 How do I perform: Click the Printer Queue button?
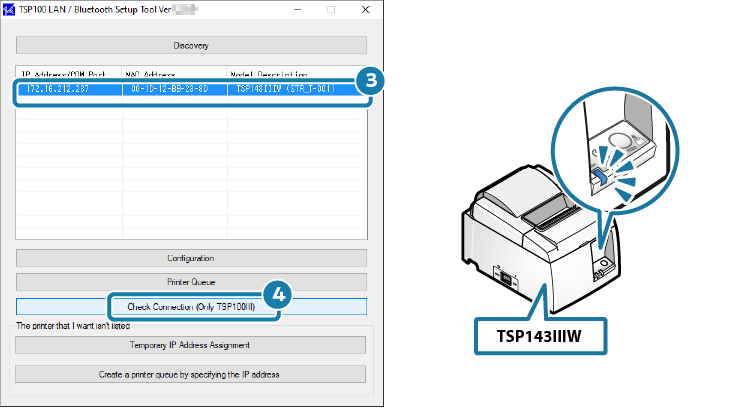[191, 282]
